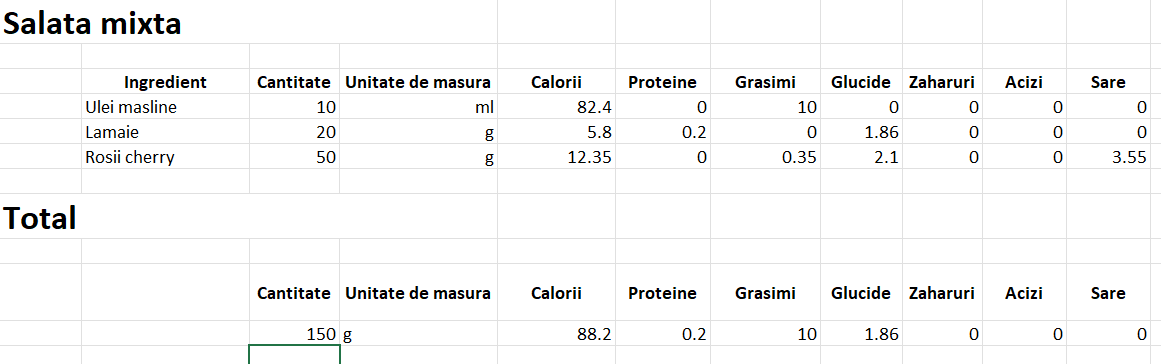1161x364 pixels.
Task: Click the total calories cell 88.2
Action: 556,334
